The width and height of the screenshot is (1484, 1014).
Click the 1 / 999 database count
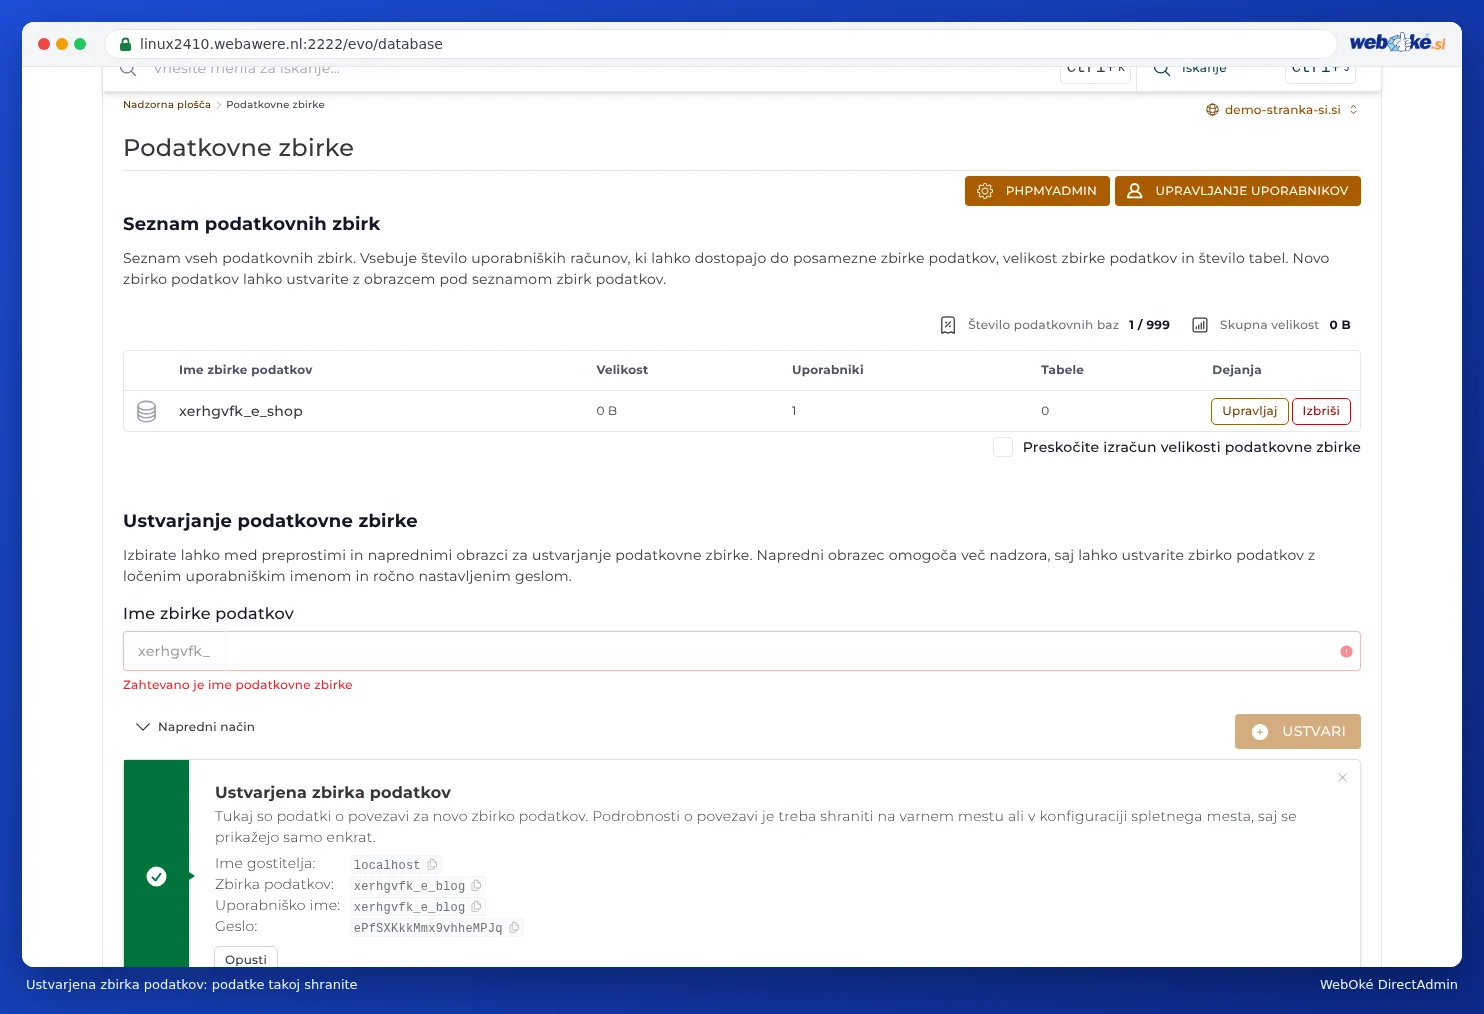[1149, 325]
